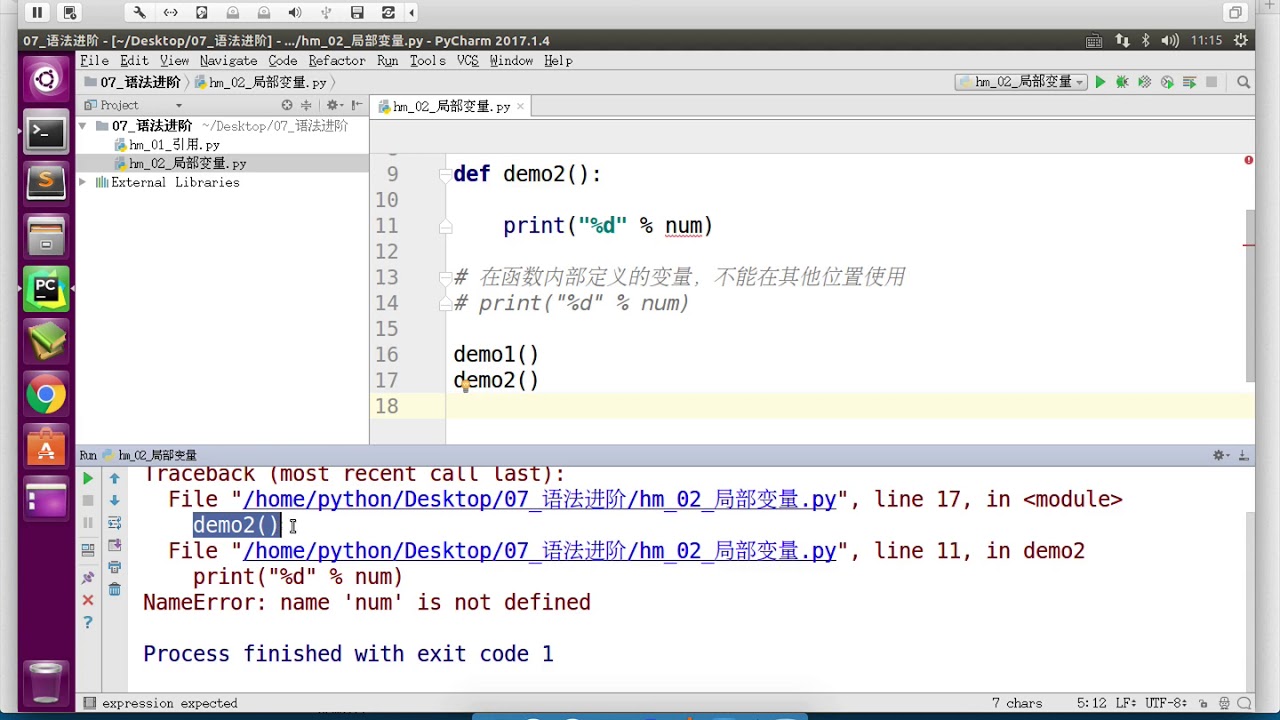1280x720 pixels.
Task: Open the Tools menu
Action: (x=427, y=61)
